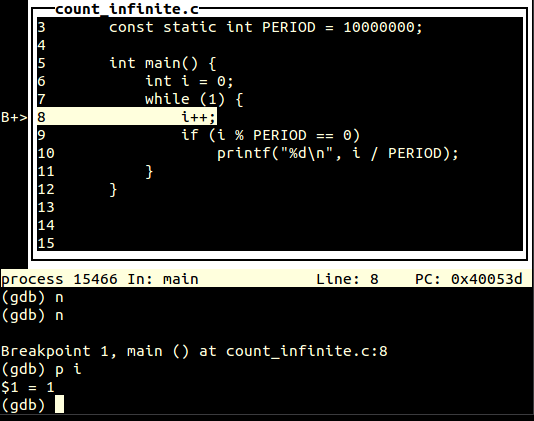The width and height of the screenshot is (534, 421).
Task: Click the gdb prompt cursor block
Action: coord(59,404)
